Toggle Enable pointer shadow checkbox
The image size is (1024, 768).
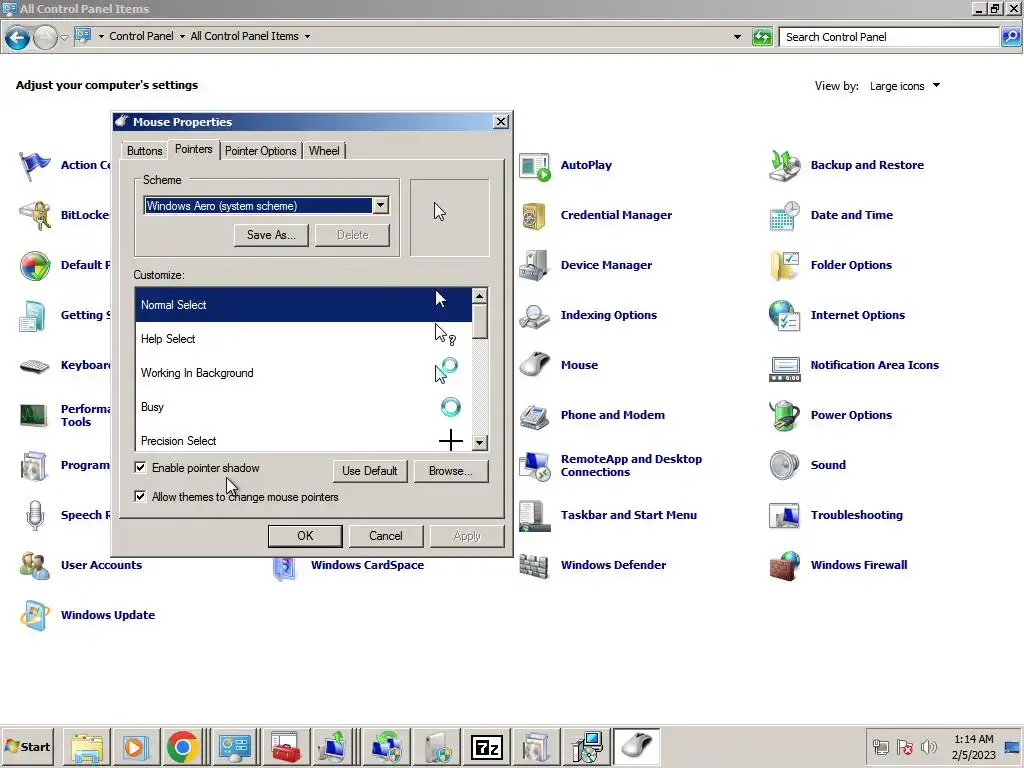click(x=140, y=468)
